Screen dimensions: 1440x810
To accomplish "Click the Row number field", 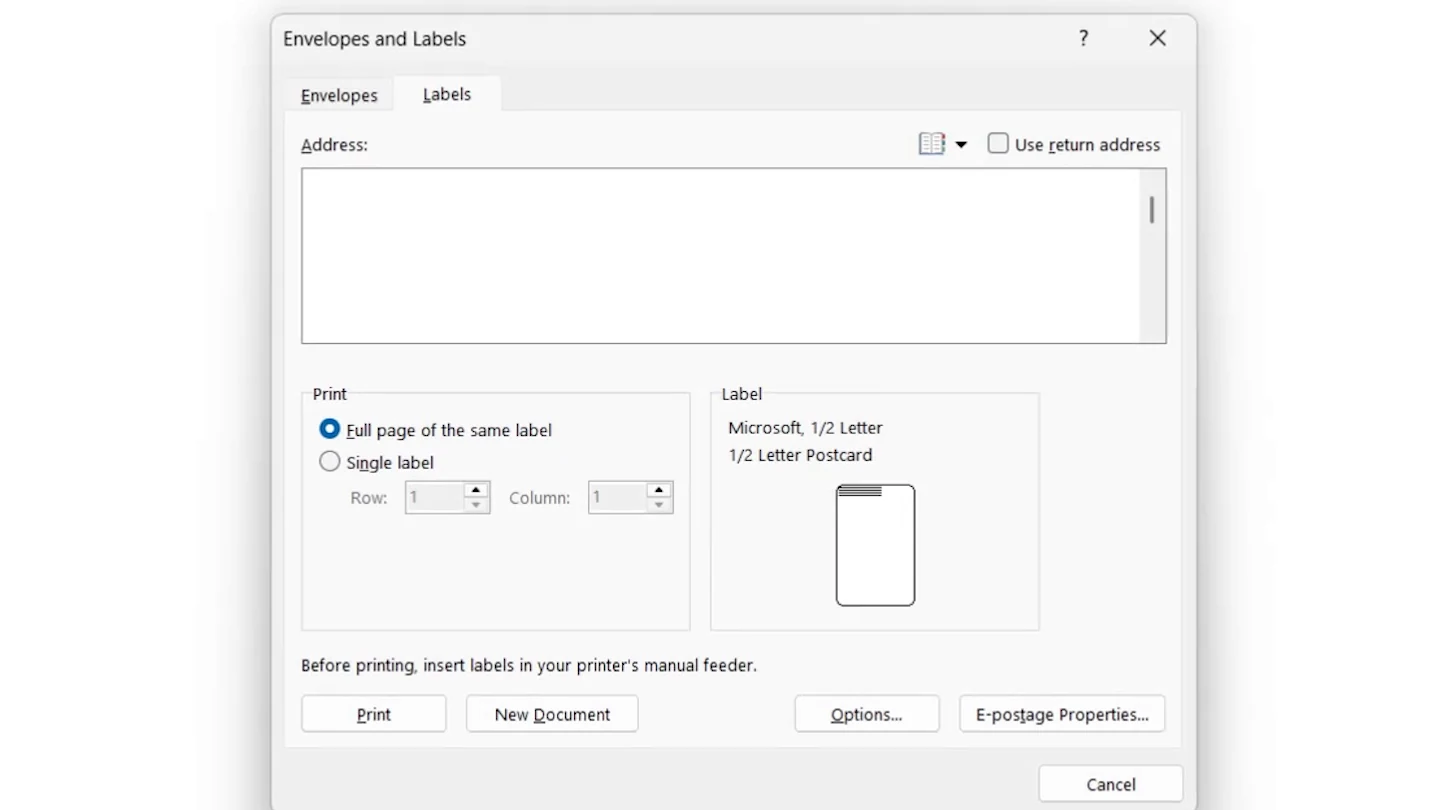I will (x=434, y=497).
